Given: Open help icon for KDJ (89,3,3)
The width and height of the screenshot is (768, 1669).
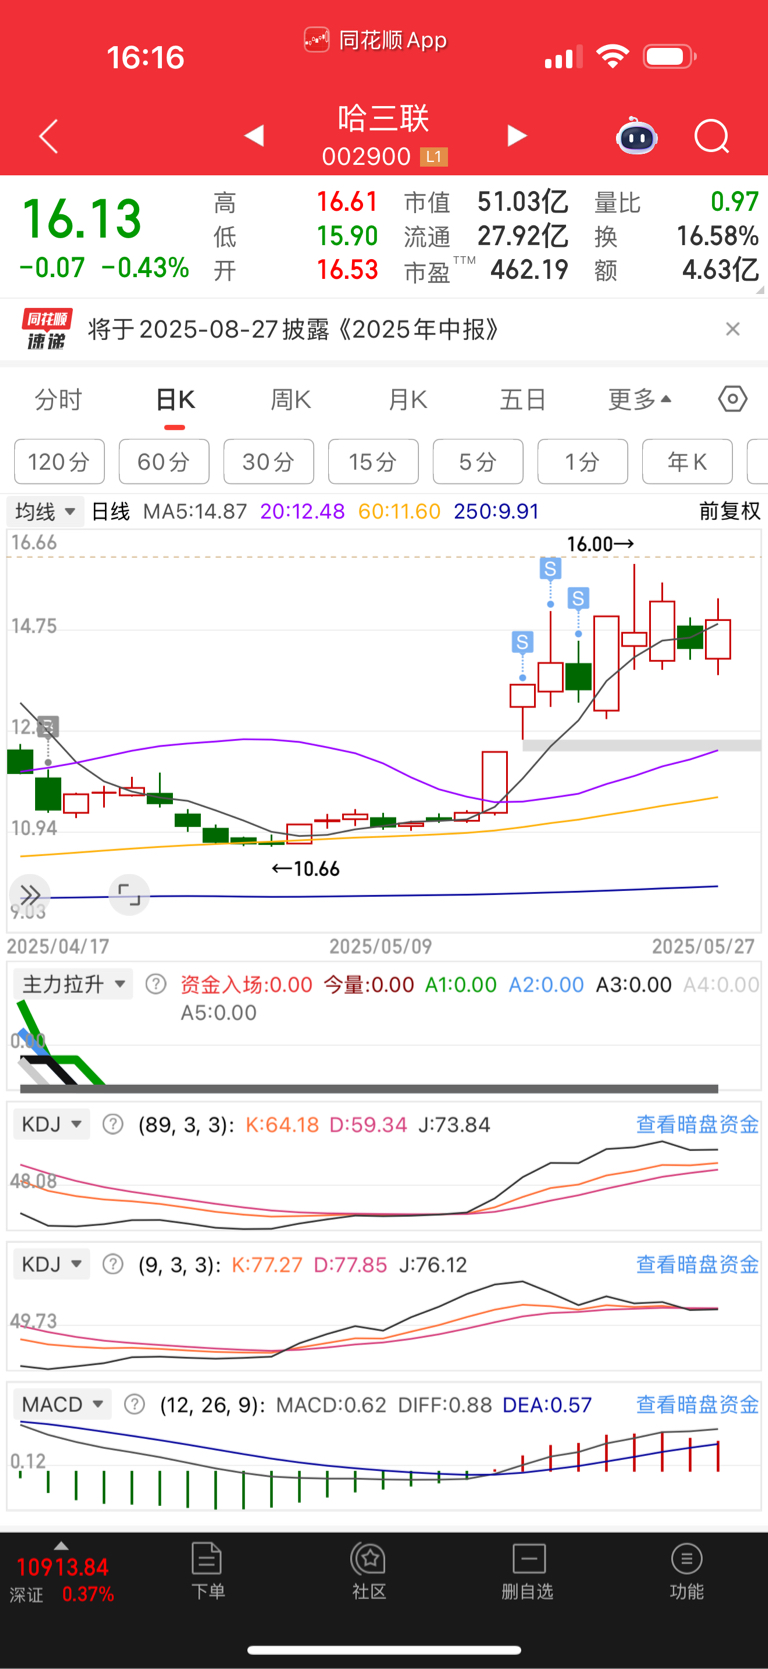Looking at the screenshot, I should tap(114, 1124).
